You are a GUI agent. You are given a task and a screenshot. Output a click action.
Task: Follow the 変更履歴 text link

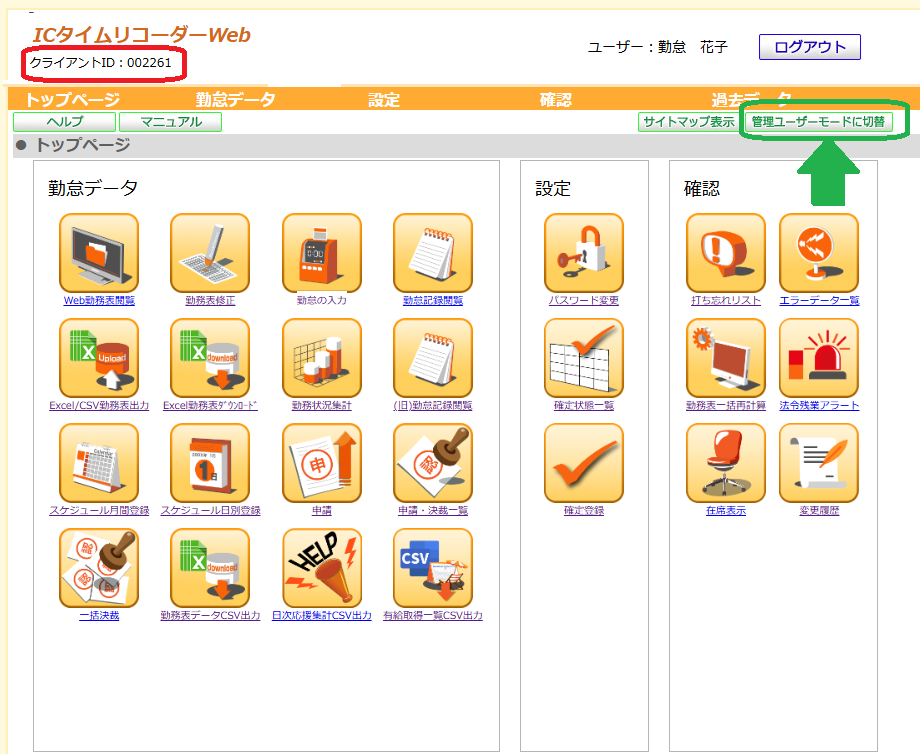819,511
